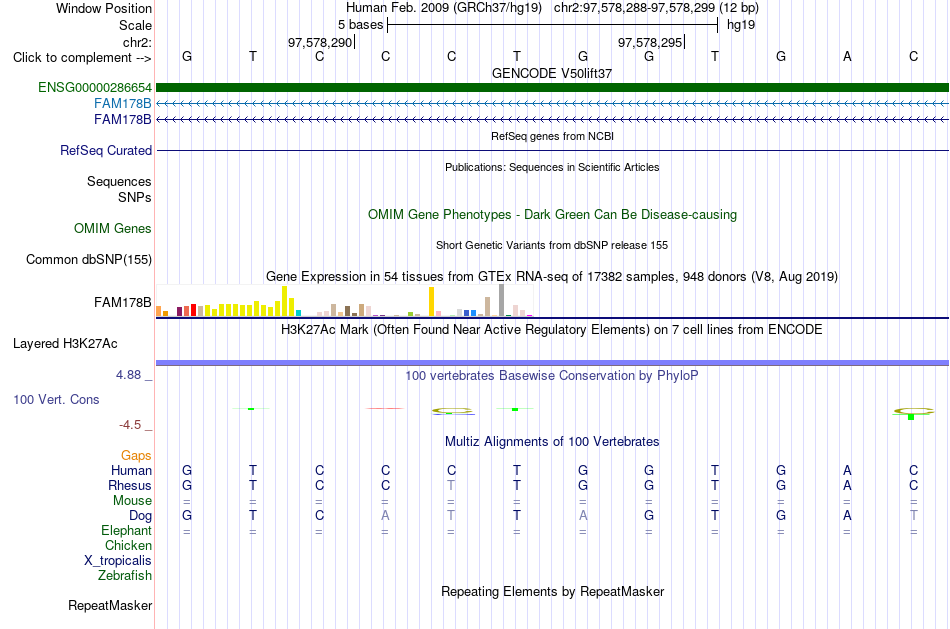Screen dimensions: 950x629
Task: Click the 'C' base in the Dog row
Action: click(x=319, y=515)
